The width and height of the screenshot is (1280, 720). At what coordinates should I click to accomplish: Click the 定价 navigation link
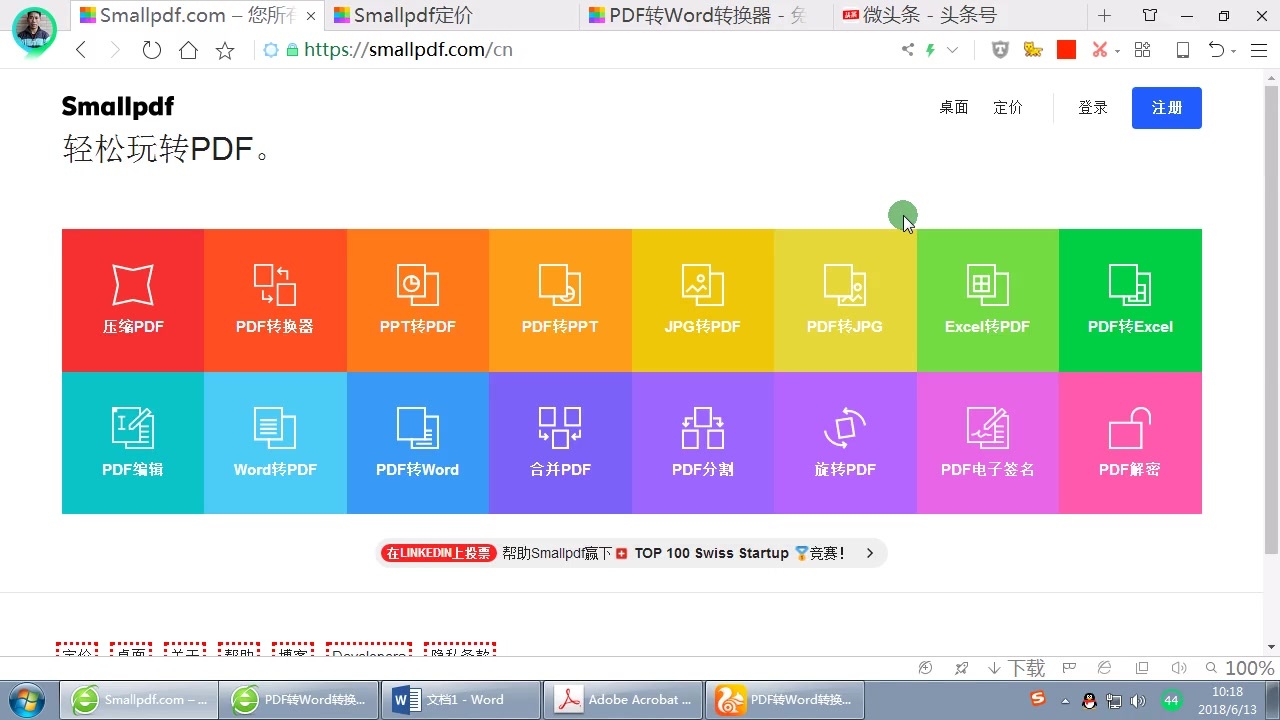(1008, 108)
